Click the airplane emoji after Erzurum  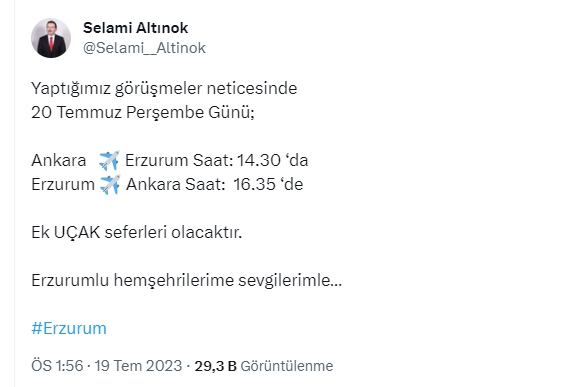(x=110, y=184)
